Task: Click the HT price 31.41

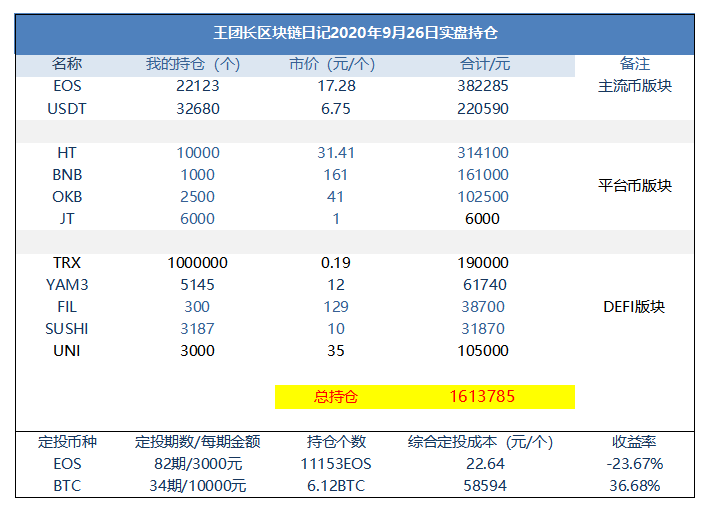Action: [336, 153]
